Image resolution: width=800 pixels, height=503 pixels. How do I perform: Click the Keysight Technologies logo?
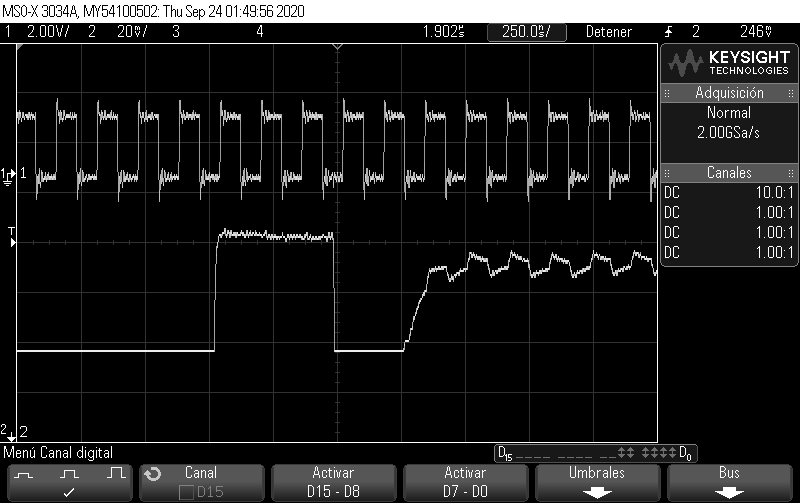click(729, 63)
